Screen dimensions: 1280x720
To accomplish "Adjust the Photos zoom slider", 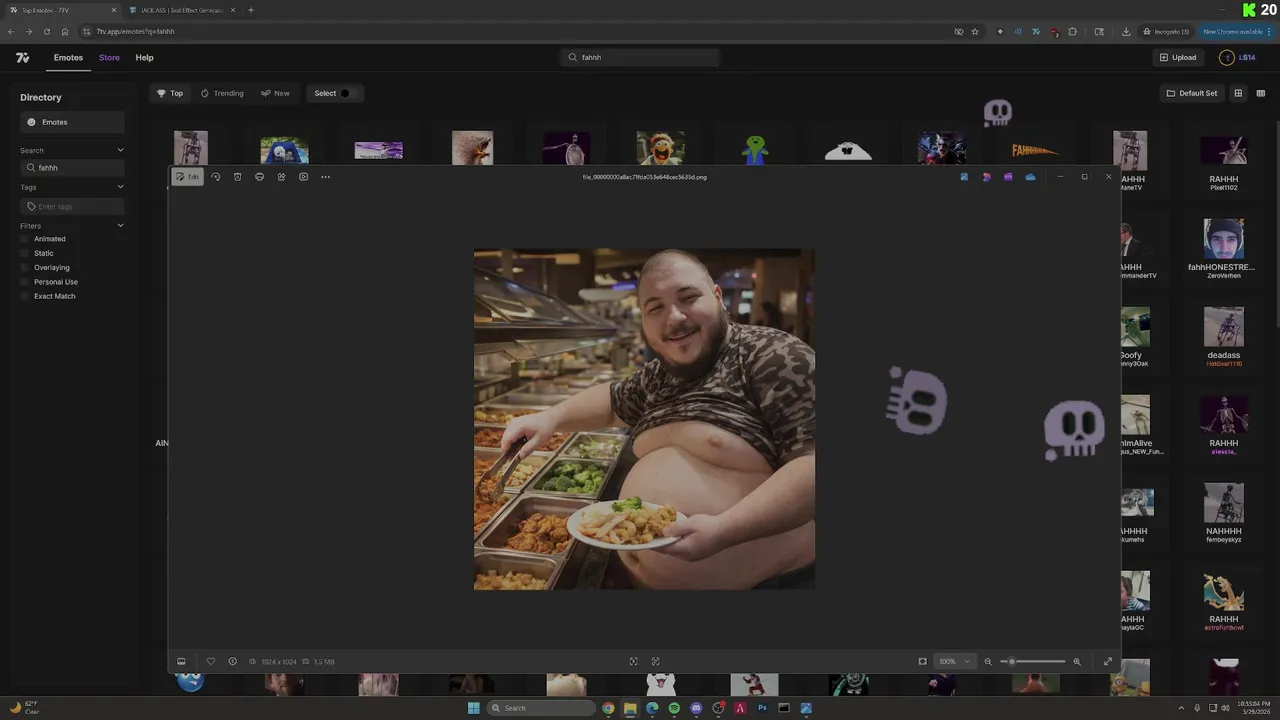I will coord(1033,661).
